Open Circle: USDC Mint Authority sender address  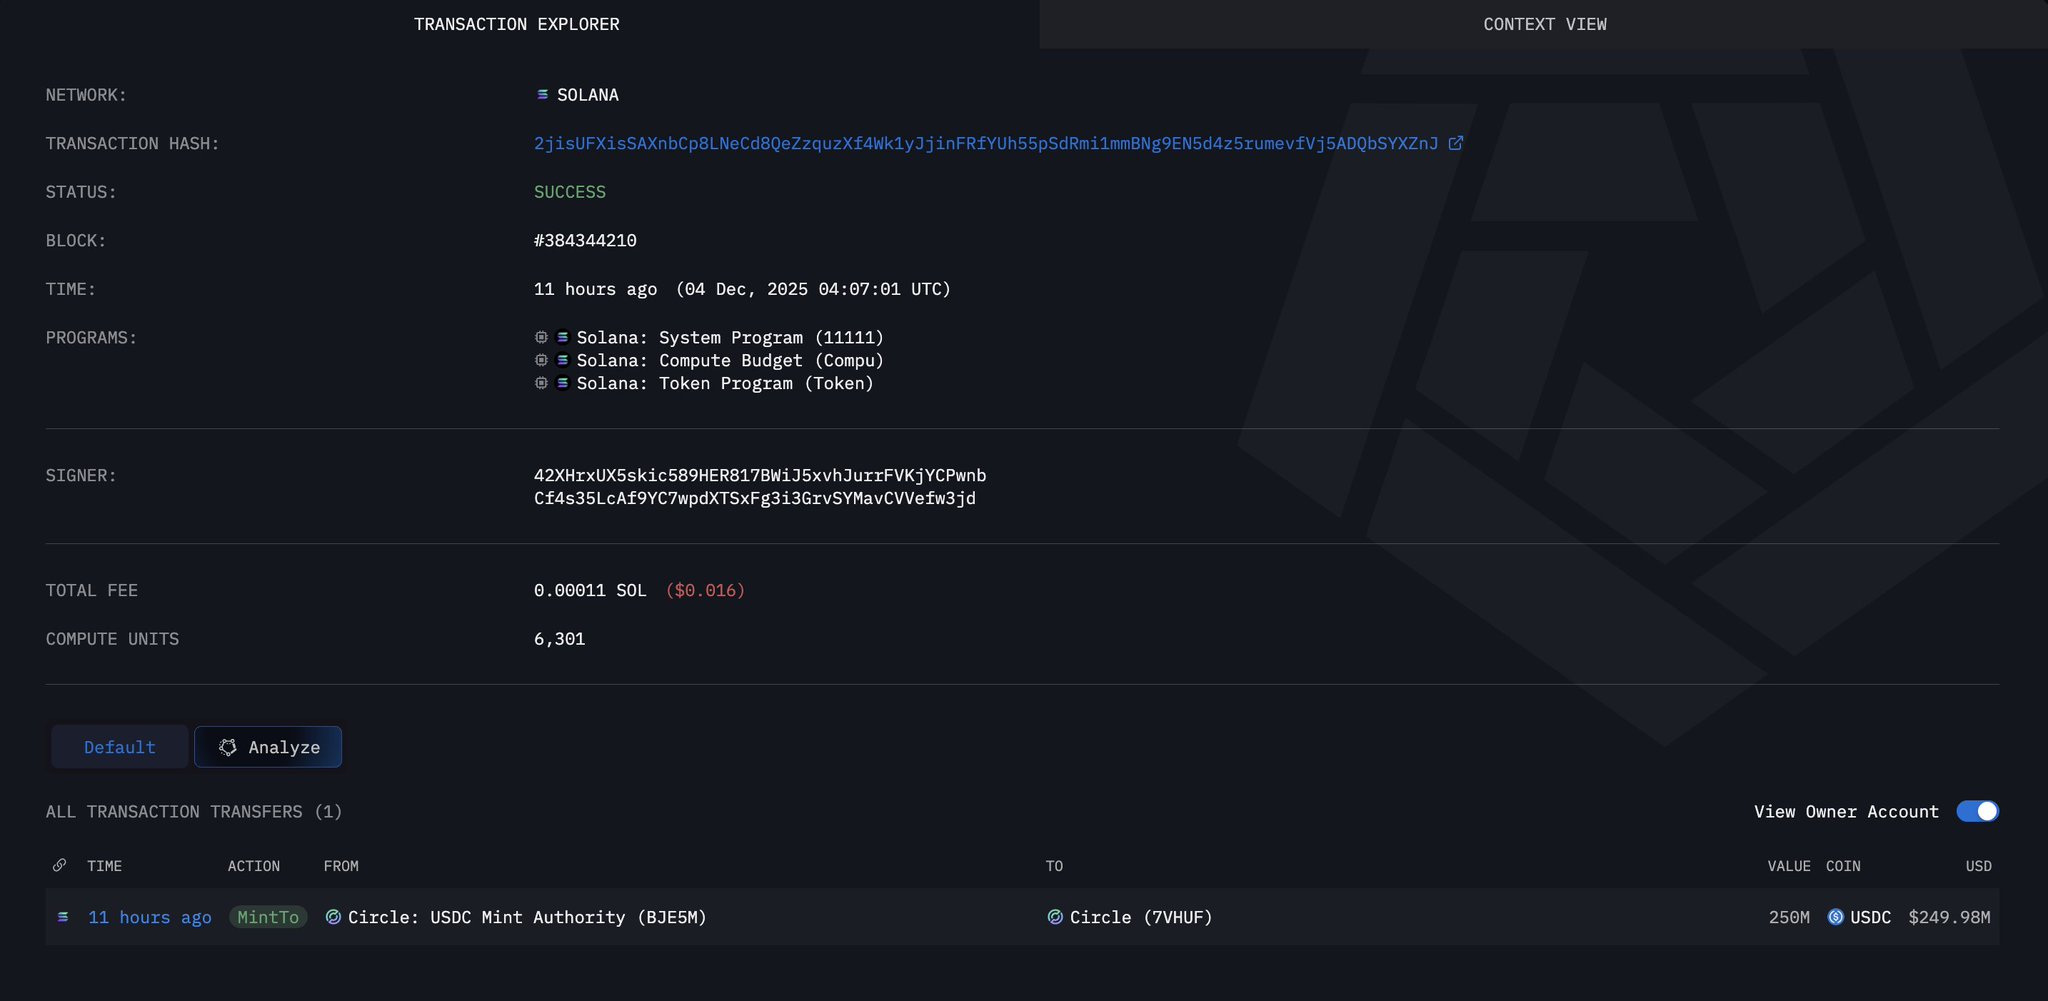527,917
